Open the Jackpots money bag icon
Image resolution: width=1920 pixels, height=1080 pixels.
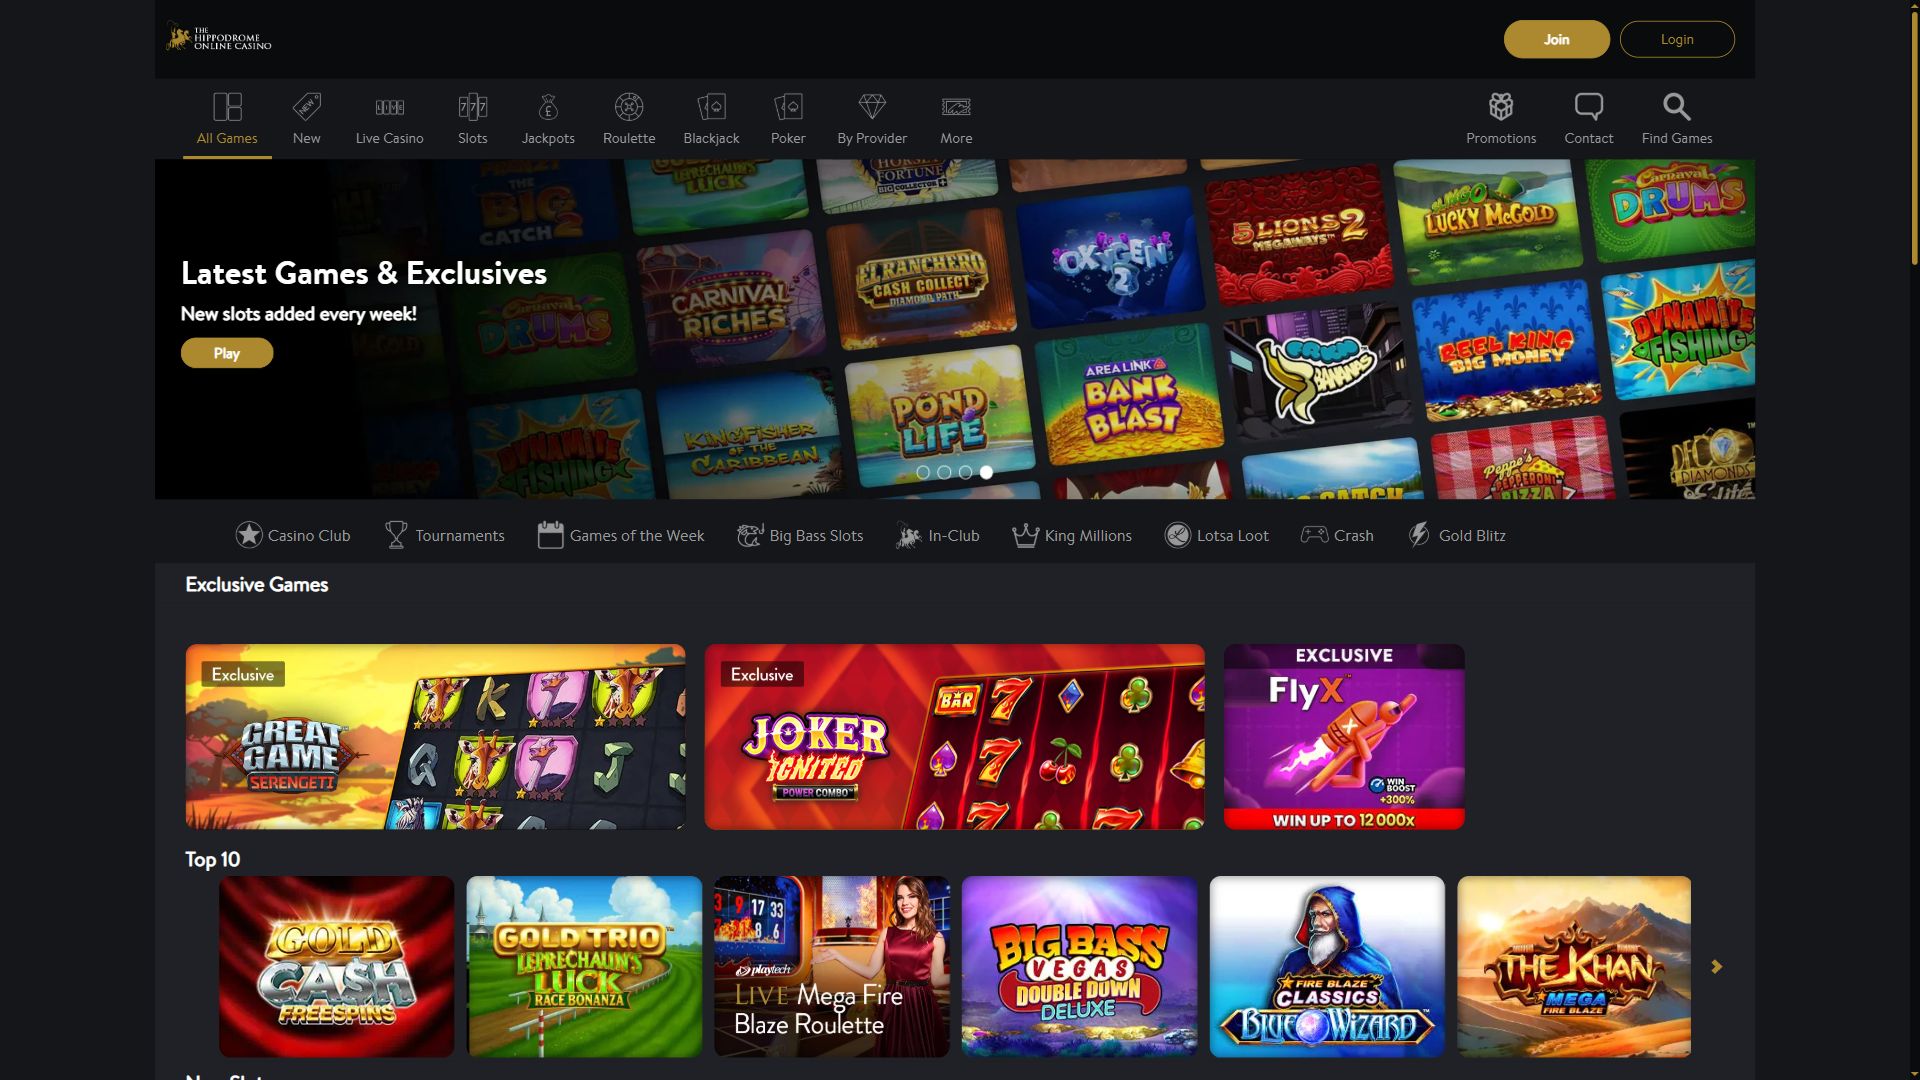click(x=548, y=107)
